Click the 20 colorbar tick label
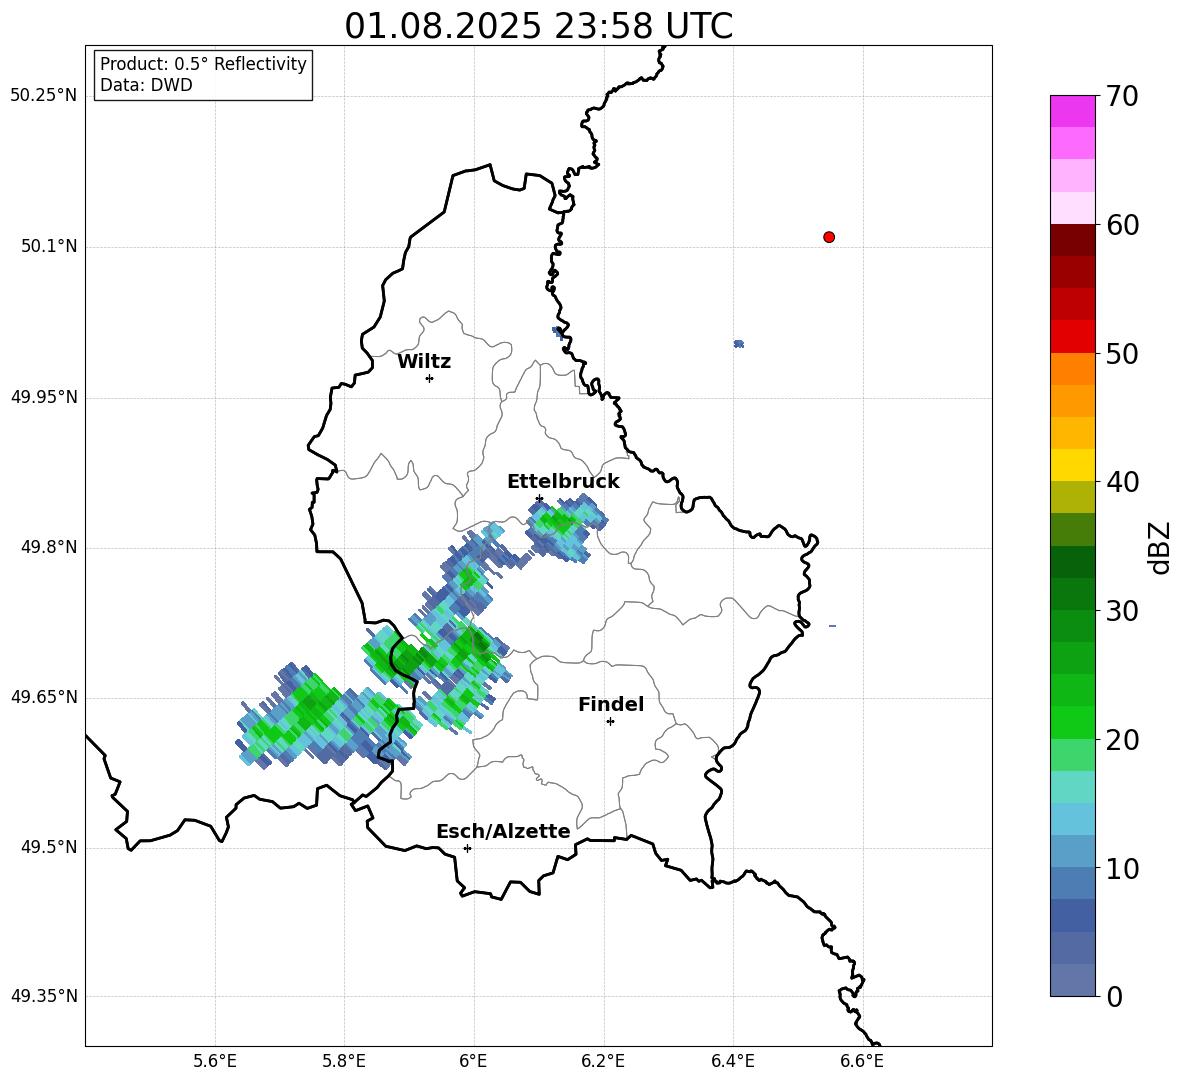1184x1081 pixels. [x=1123, y=740]
